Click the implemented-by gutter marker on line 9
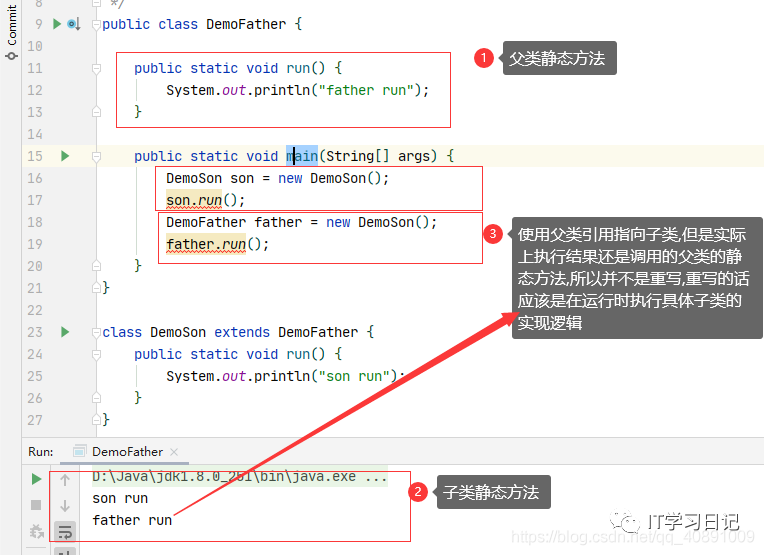Viewport: 764px width, 555px height. coord(74,23)
